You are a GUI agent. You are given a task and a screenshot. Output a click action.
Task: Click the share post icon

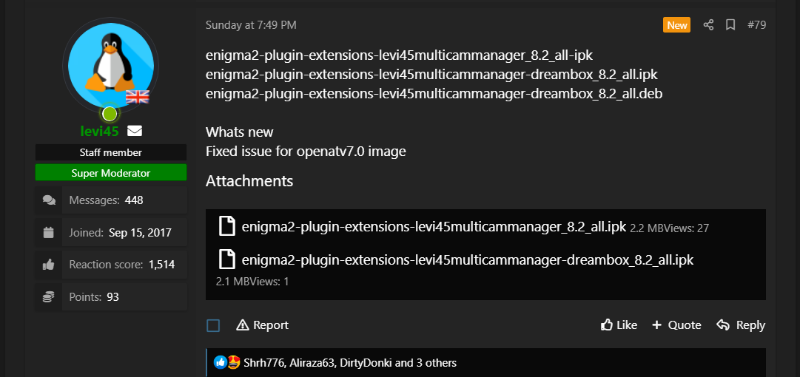point(708,24)
